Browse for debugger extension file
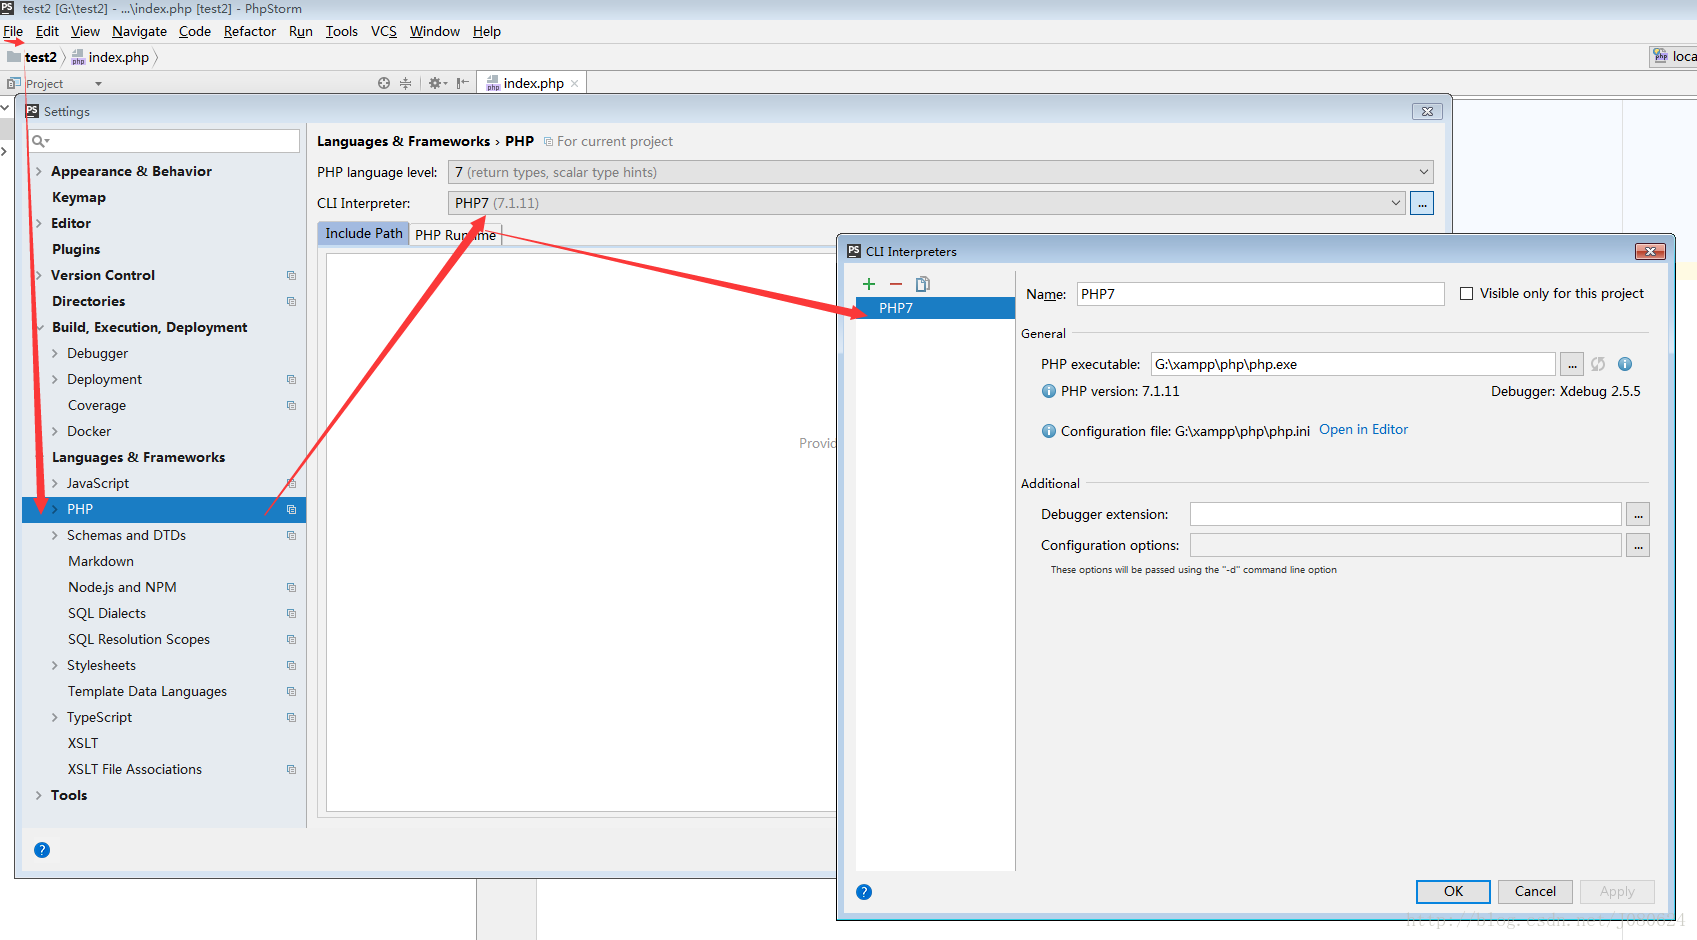The height and width of the screenshot is (940, 1697). pos(1638,514)
